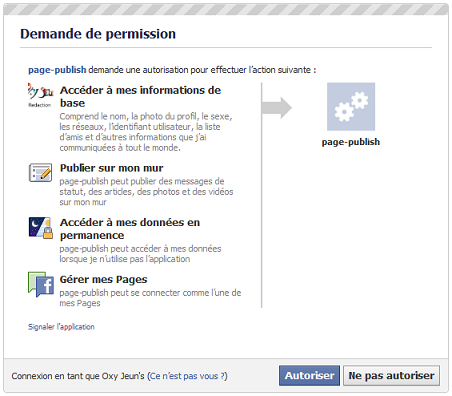Screen dimensions: 452x396
Task: Click the description starting 'Comprend le nom'
Action: tap(146, 132)
